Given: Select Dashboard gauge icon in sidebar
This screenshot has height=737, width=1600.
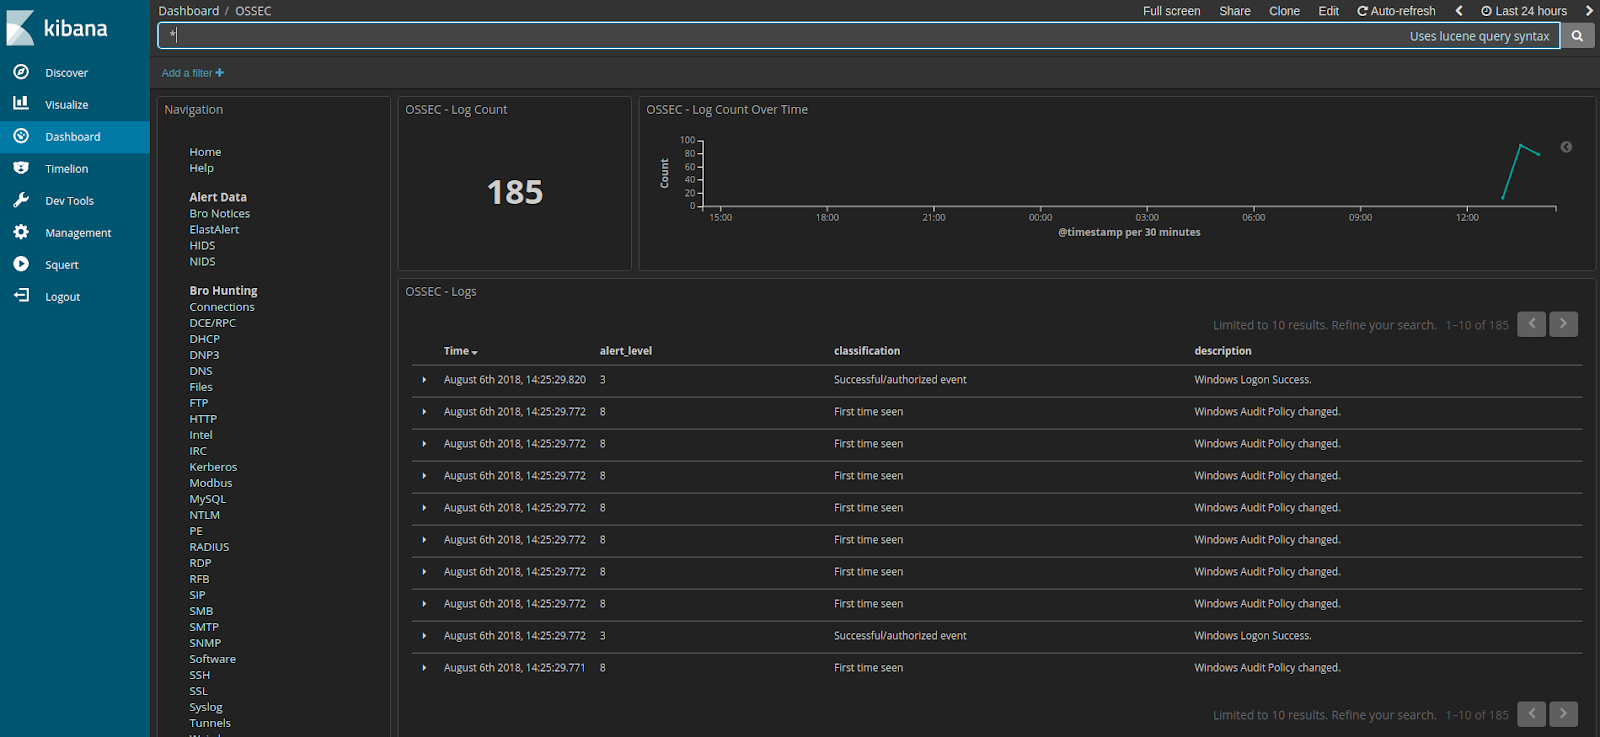Looking at the screenshot, I should click(x=21, y=136).
